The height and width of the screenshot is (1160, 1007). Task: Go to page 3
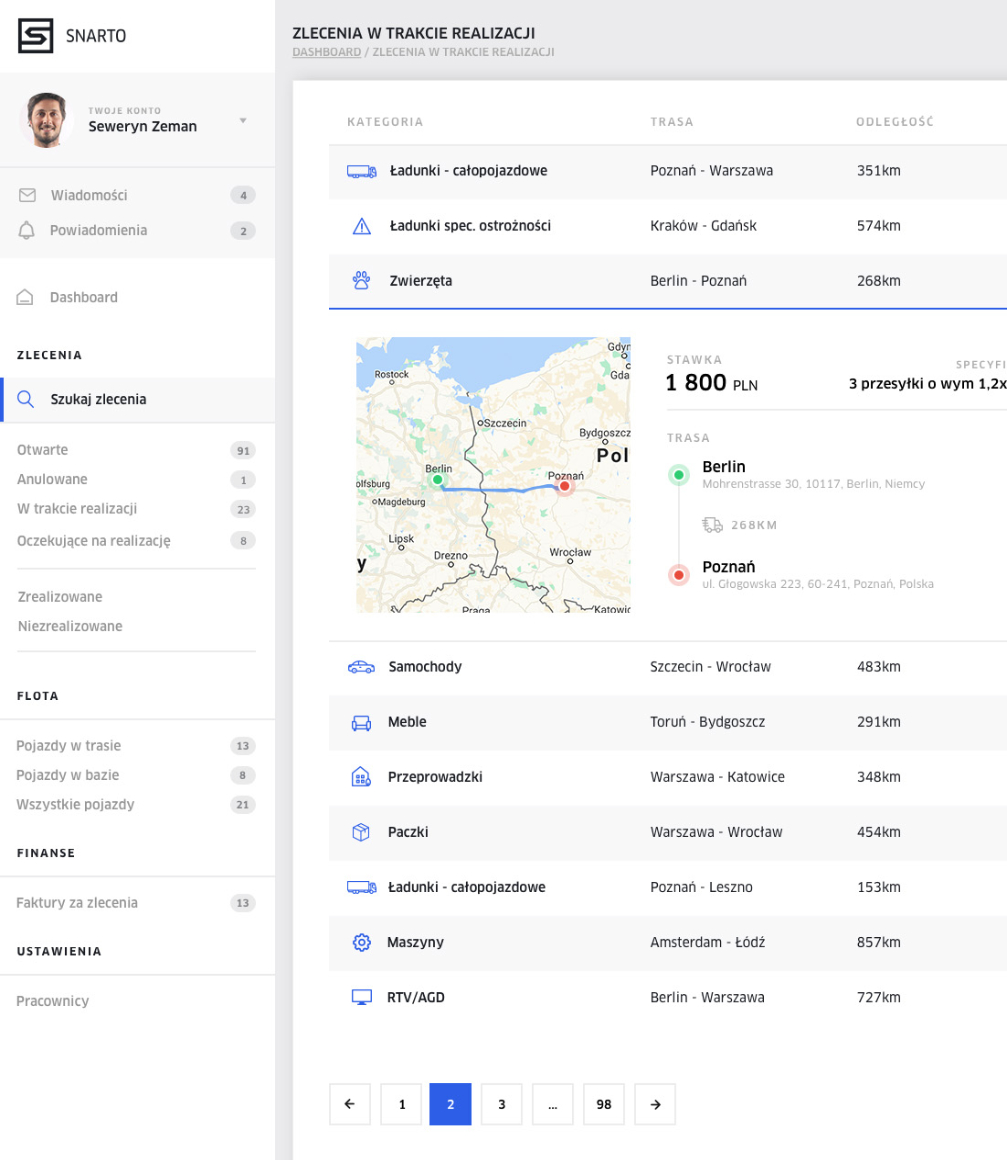coord(501,1104)
